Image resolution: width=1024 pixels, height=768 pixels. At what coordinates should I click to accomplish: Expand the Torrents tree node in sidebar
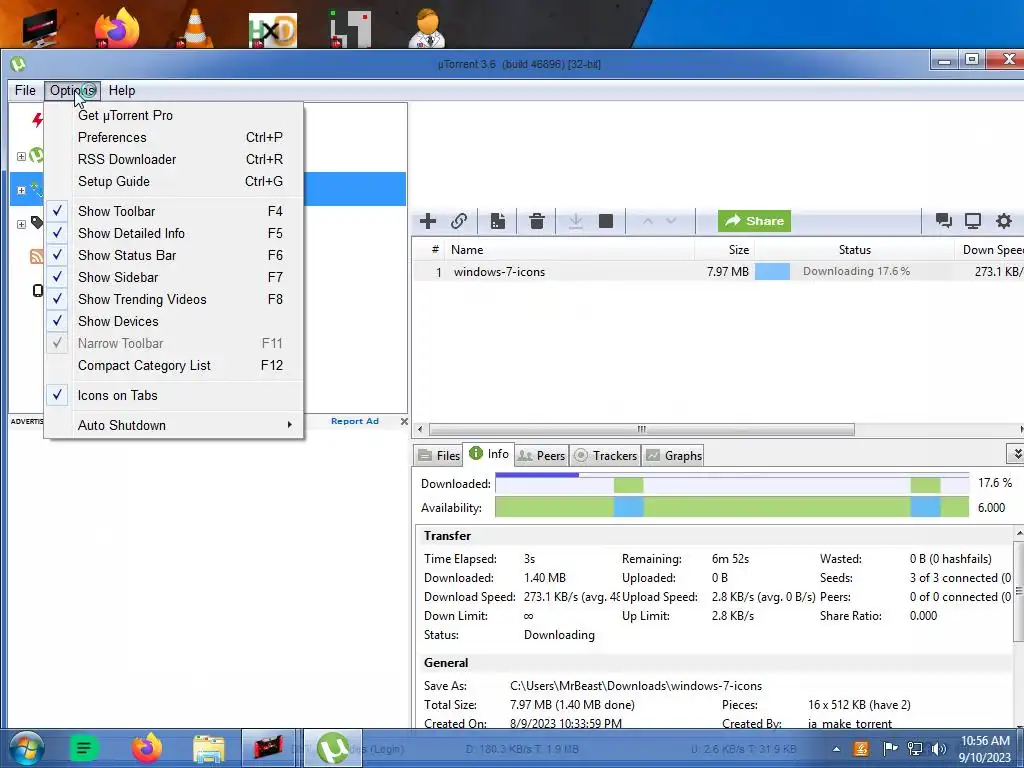click(21, 157)
